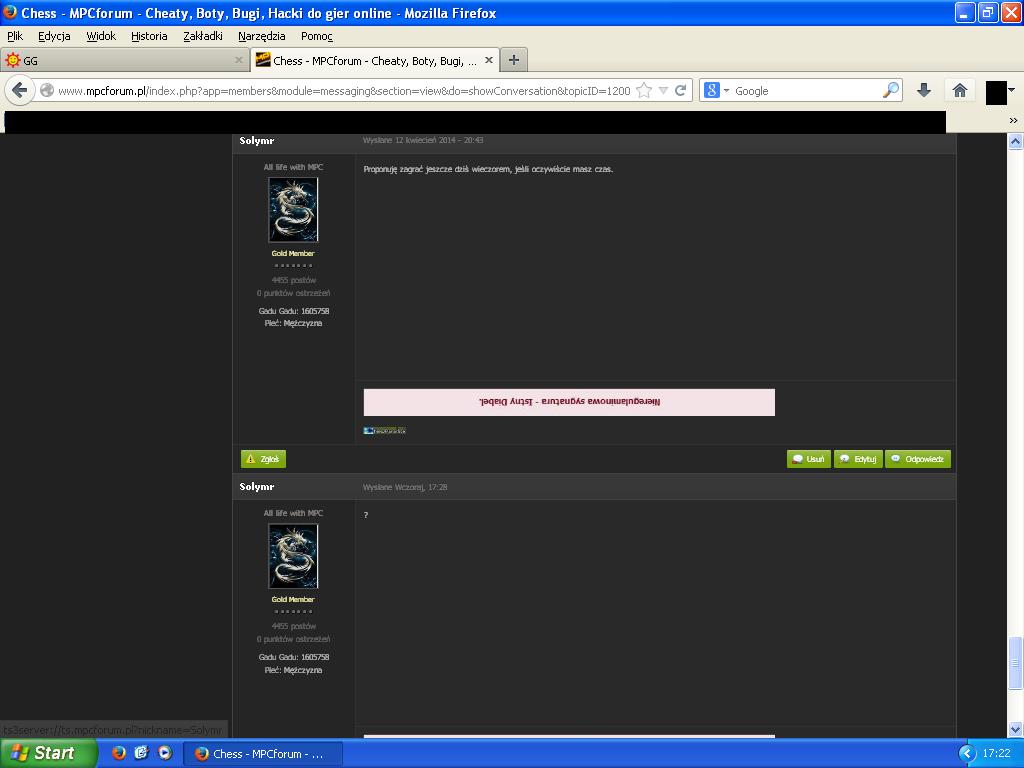Launch the media player quick launch icon

click(x=165, y=753)
